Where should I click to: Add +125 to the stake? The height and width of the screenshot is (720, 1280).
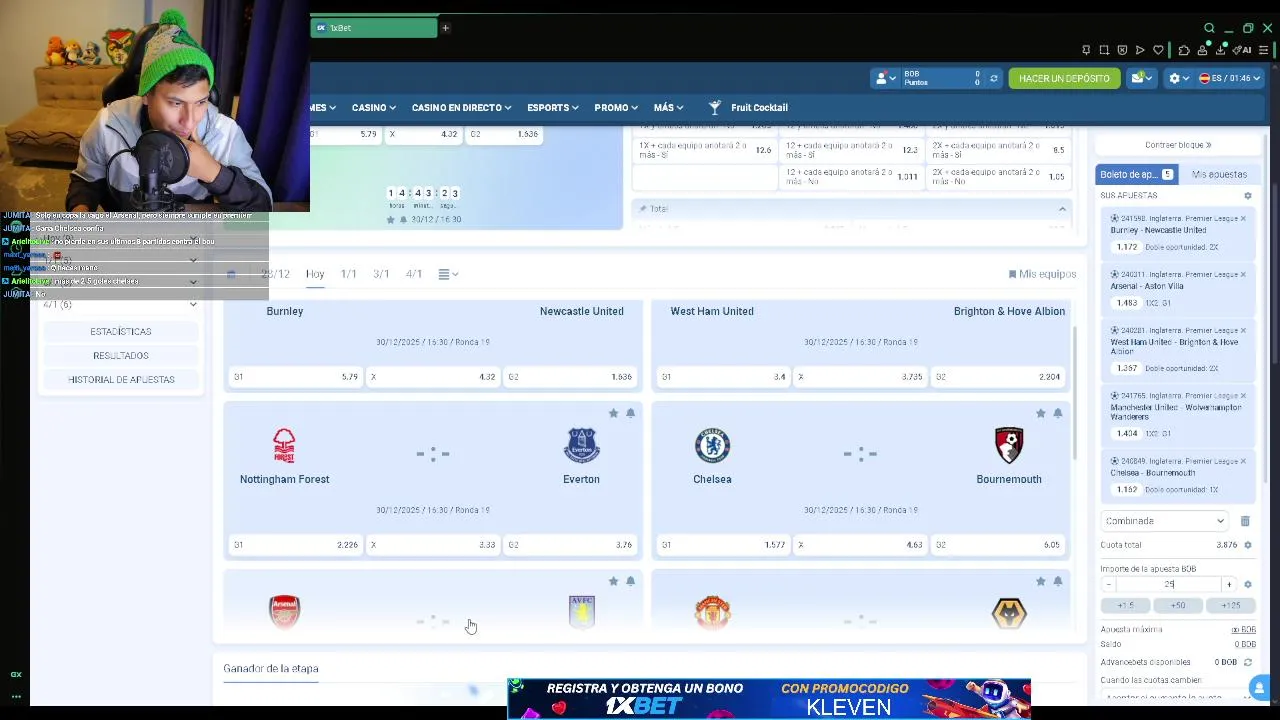point(1230,605)
